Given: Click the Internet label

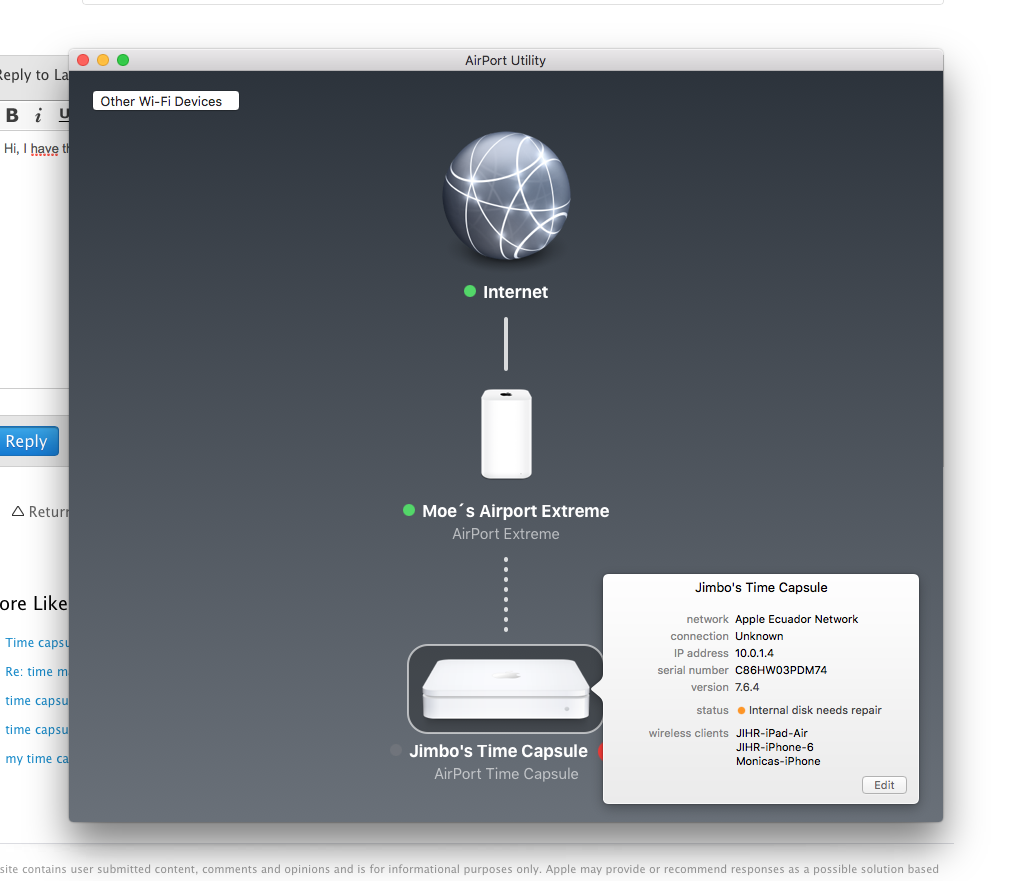Looking at the screenshot, I should click(515, 292).
